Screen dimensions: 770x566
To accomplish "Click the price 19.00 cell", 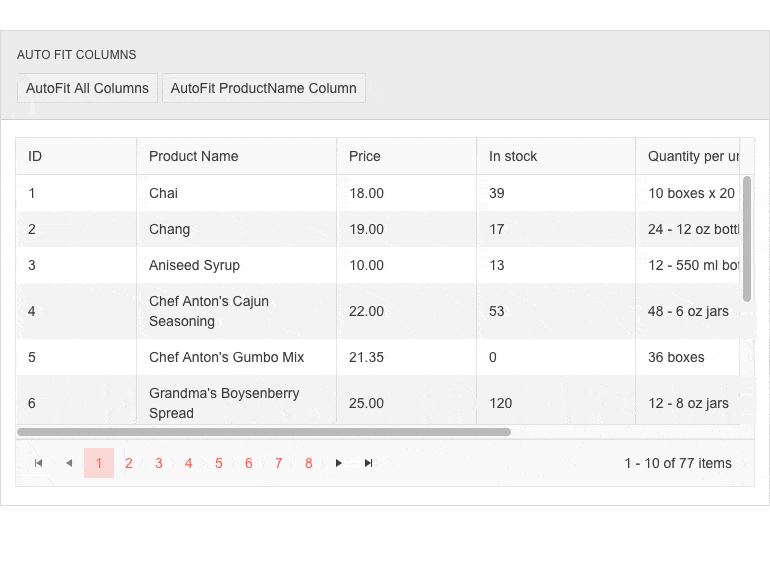I will (x=407, y=229).
